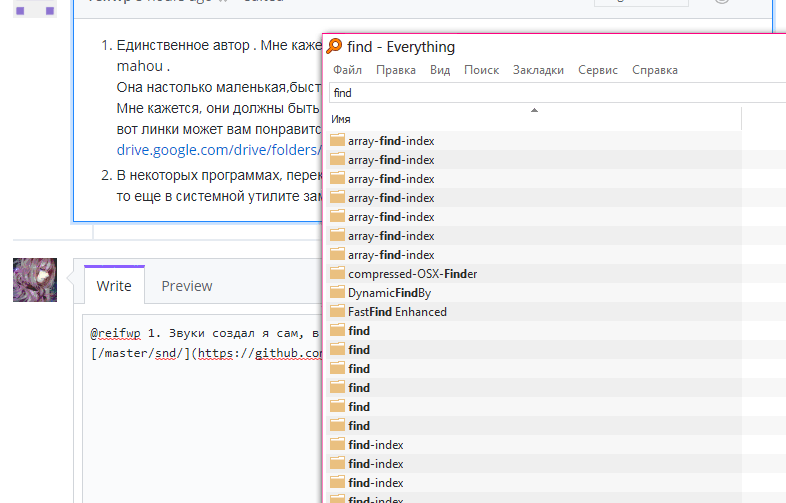Open the Правка menu

pyautogui.click(x=396, y=70)
